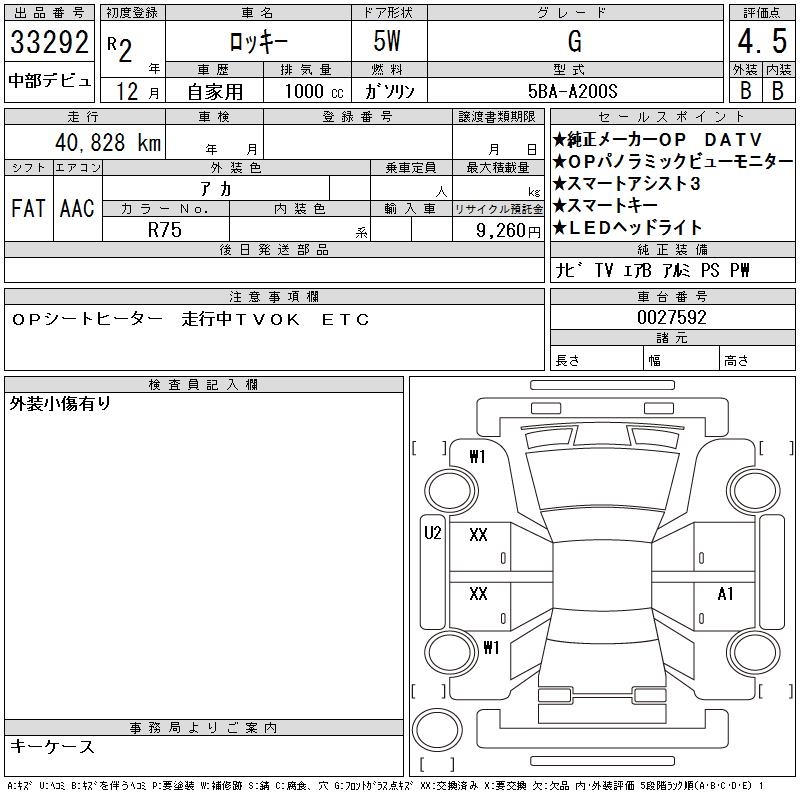This screenshot has width=800, height=800.
Task: Select the lot number 33292
Action: click(x=49, y=42)
